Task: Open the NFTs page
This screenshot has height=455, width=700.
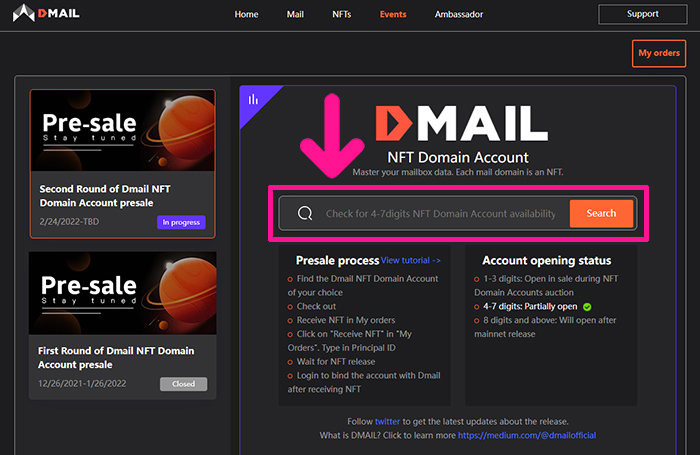Action: click(342, 14)
